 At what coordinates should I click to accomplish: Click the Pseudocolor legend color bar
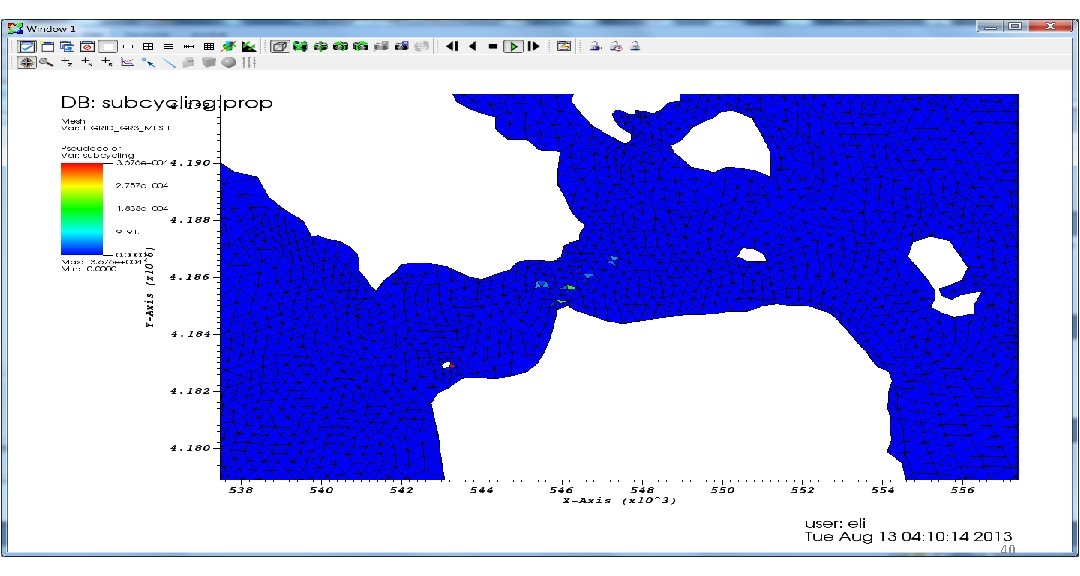pyautogui.click(x=82, y=209)
